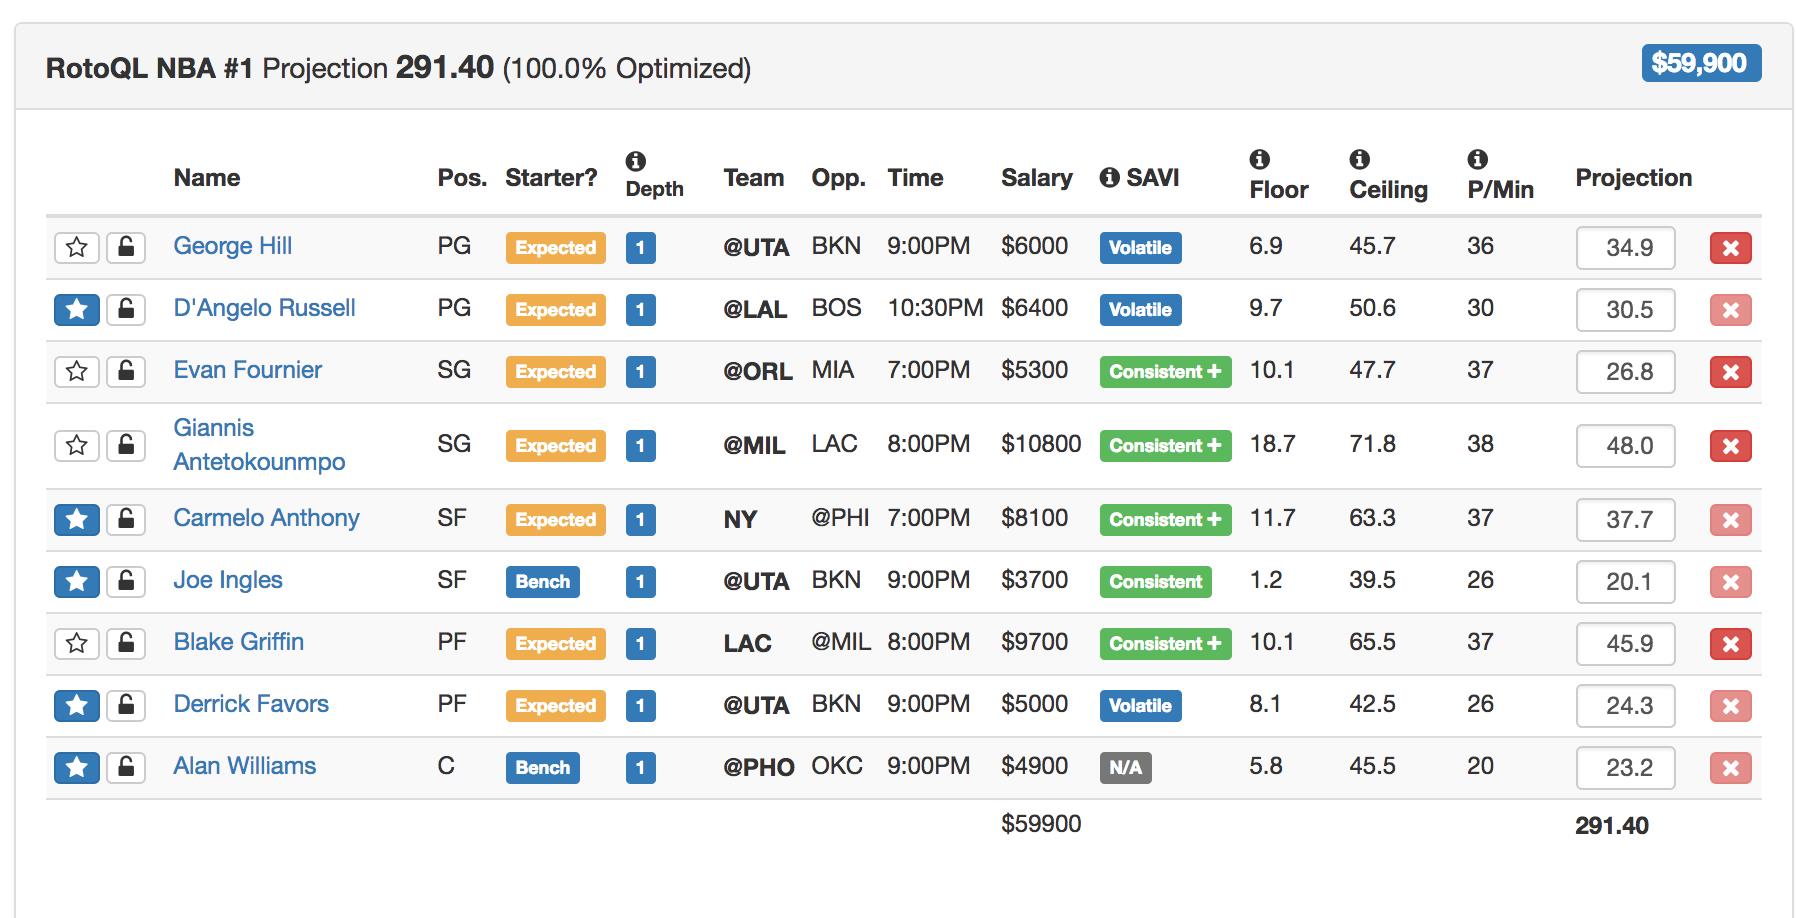
Task: Remove Giannis Antetokounmpo with red X
Action: click(x=1731, y=446)
